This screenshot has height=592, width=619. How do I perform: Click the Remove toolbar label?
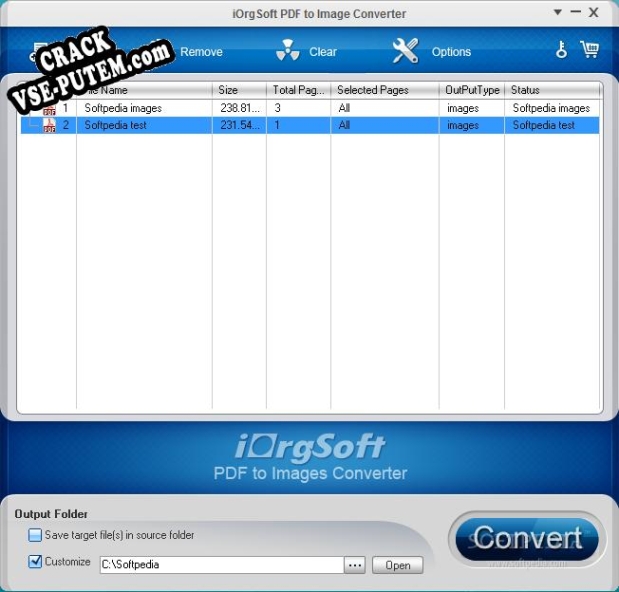tap(201, 52)
